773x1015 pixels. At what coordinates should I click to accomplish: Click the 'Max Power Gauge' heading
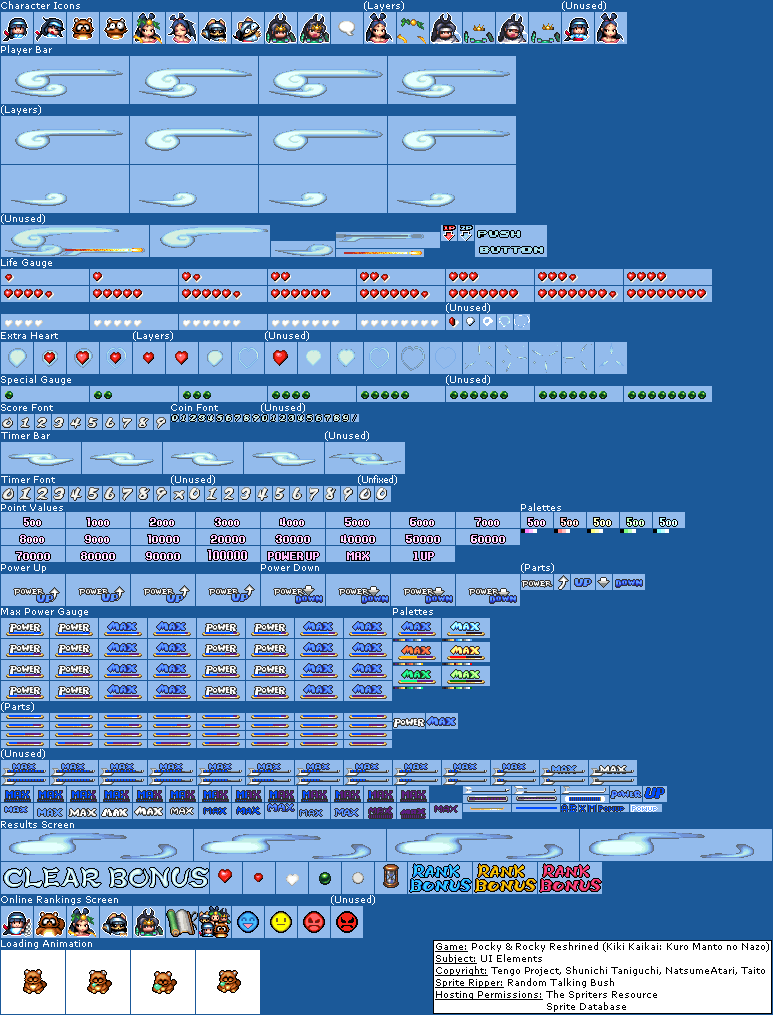45,611
